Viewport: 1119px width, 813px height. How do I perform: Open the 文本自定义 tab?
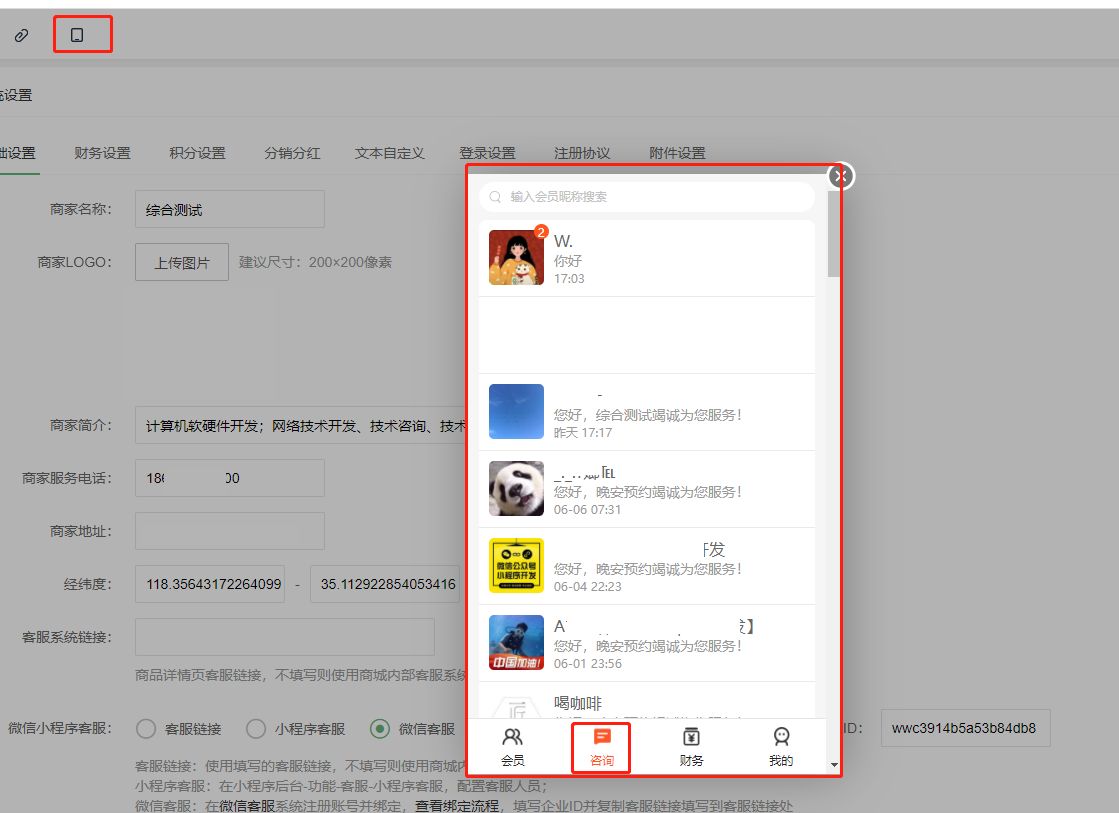point(389,153)
